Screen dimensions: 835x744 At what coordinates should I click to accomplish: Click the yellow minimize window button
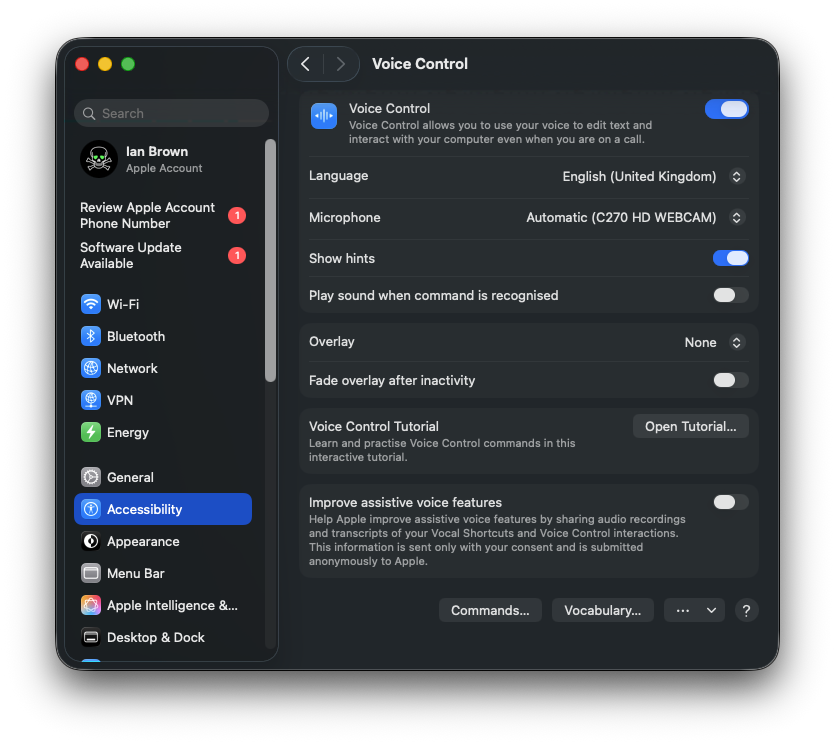(x=105, y=64)
